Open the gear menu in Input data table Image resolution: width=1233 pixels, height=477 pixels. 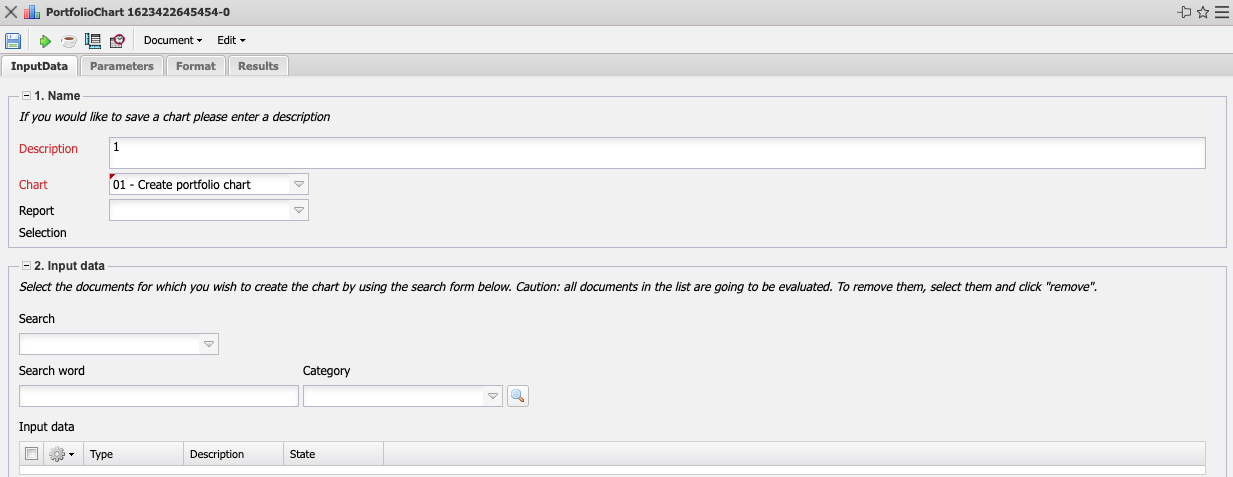[62, 454]
